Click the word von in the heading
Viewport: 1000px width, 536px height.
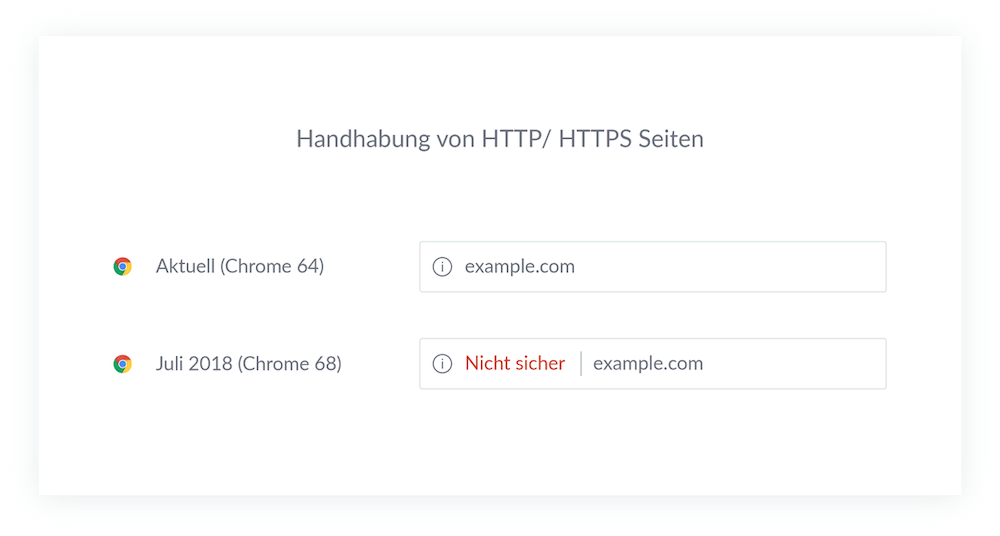coord(456,140)
